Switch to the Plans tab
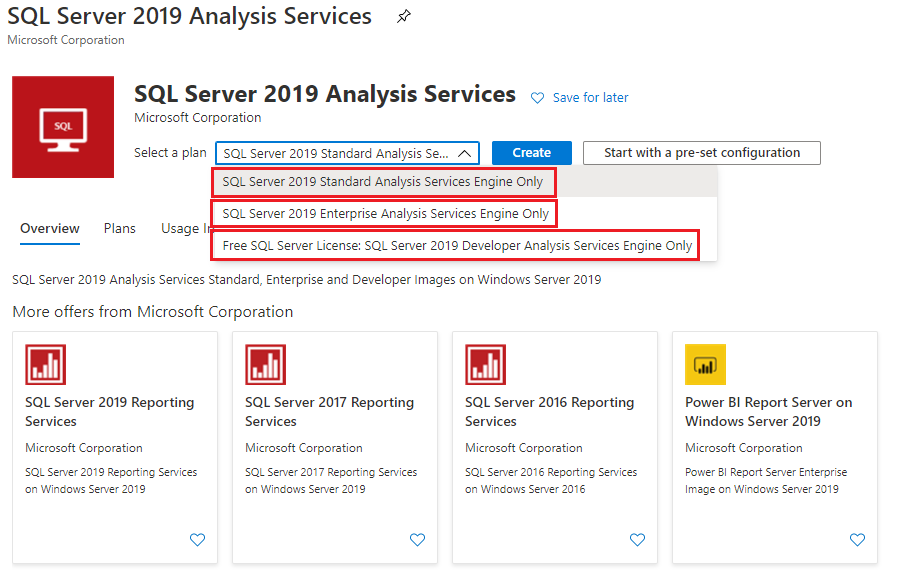 coord(120,229)
